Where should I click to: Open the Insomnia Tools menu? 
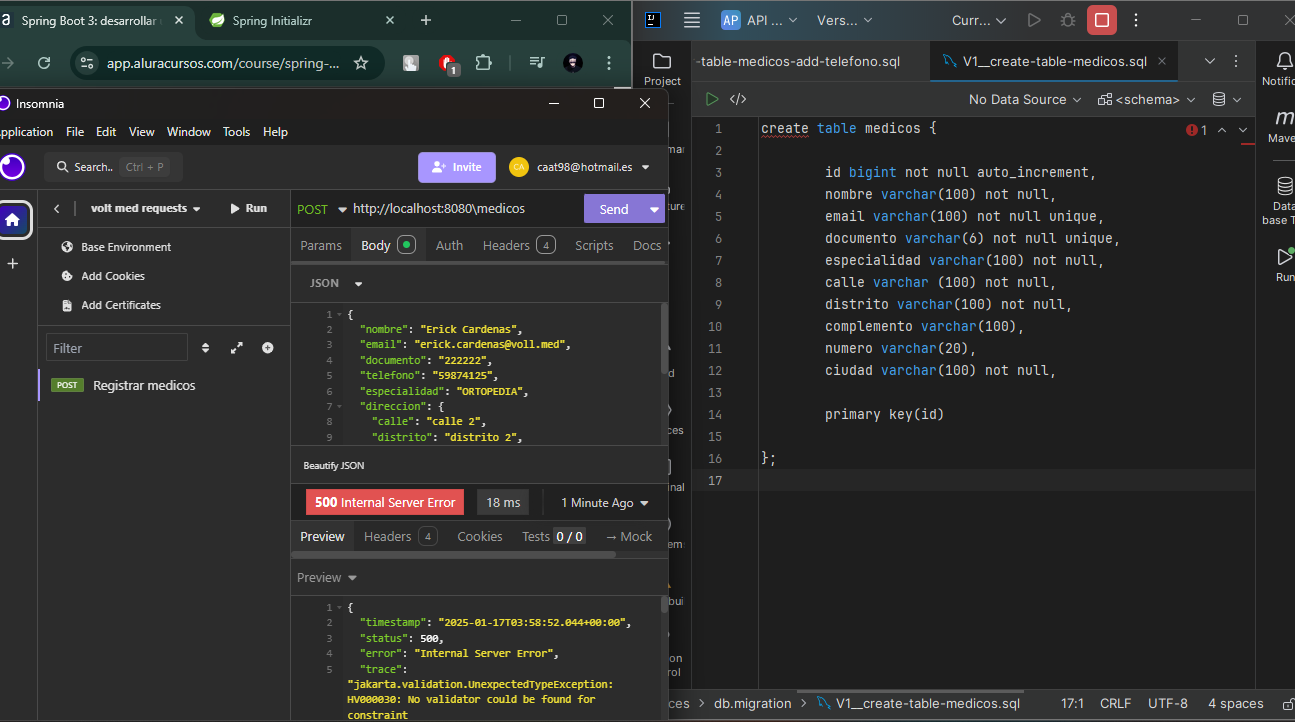click(236, 132)
